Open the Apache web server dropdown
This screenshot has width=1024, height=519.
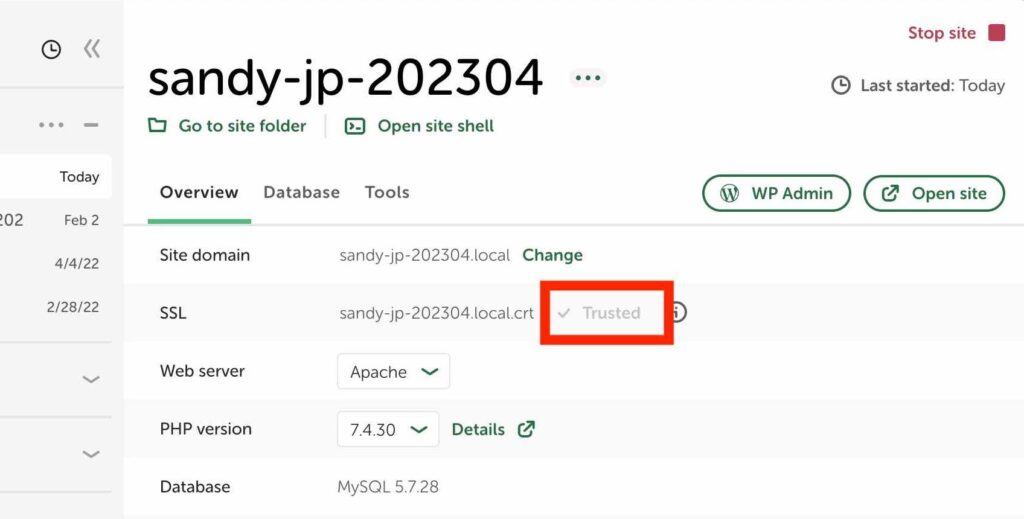coord(394,371)
